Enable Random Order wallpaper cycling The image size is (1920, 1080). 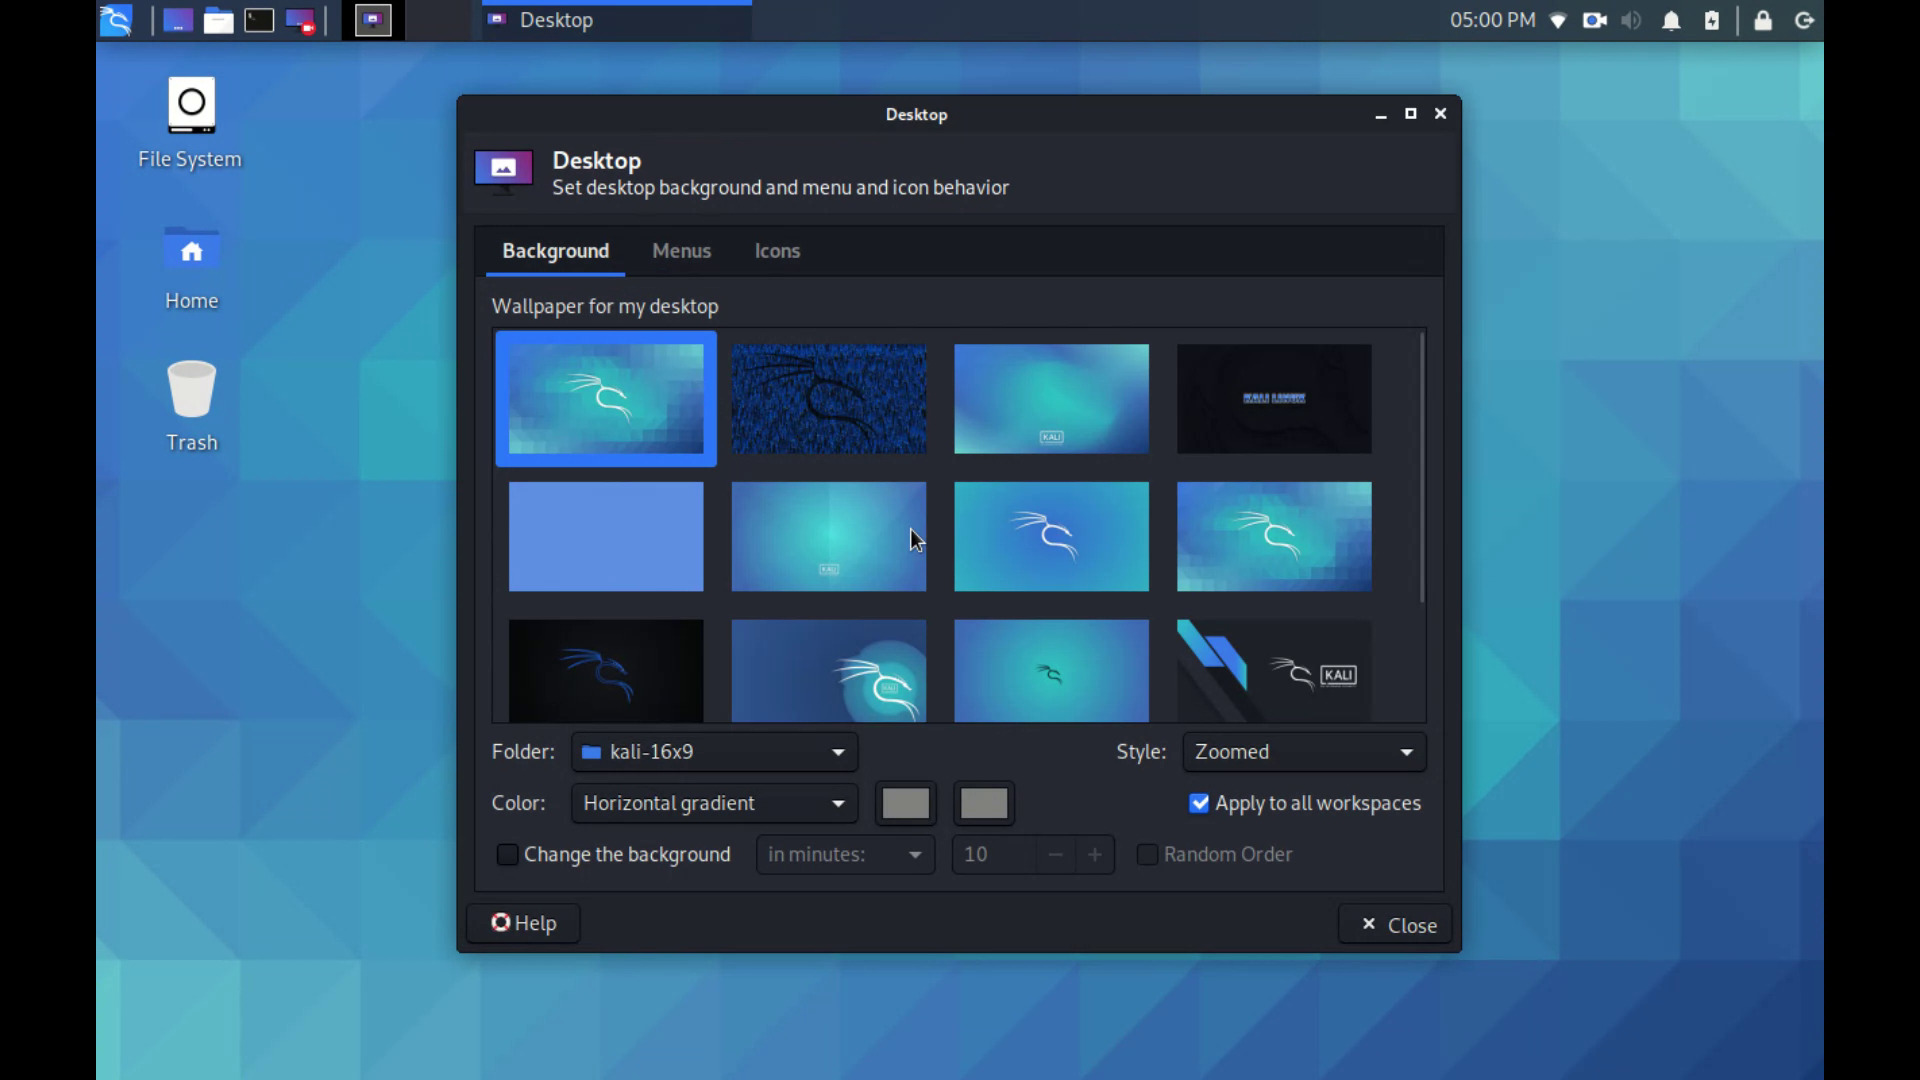(1146, 854)
